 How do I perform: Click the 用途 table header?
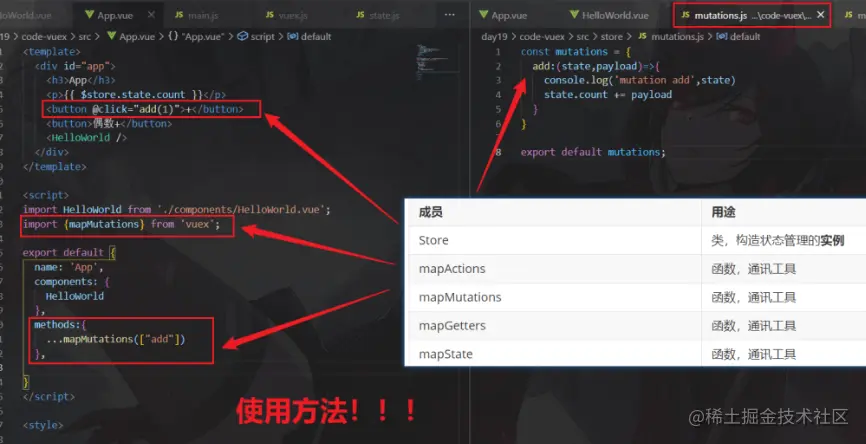coord(723,212)
